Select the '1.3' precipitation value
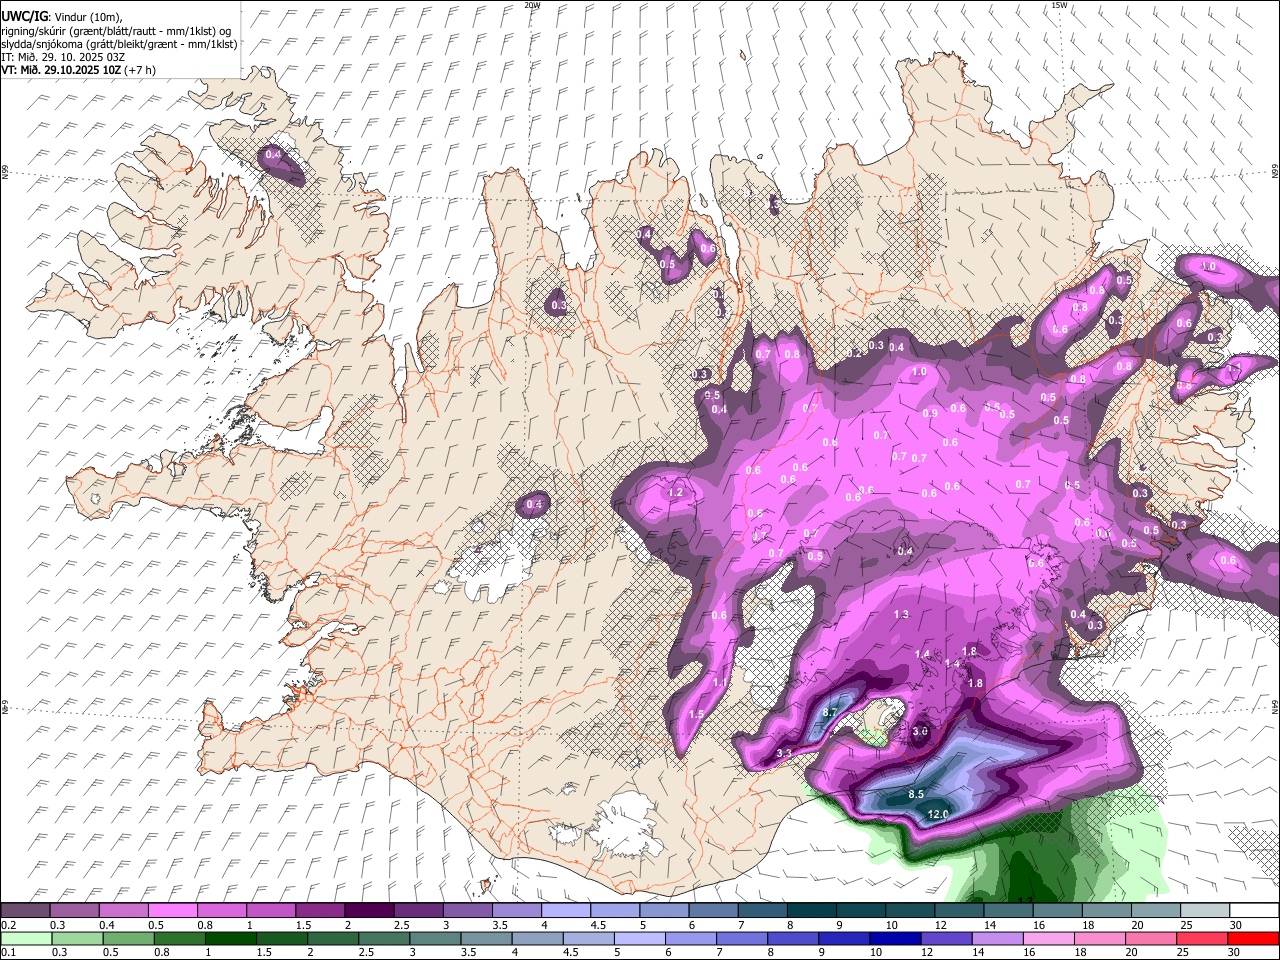Viewport: 1280px width, 960px height. [x=901, y=614]
